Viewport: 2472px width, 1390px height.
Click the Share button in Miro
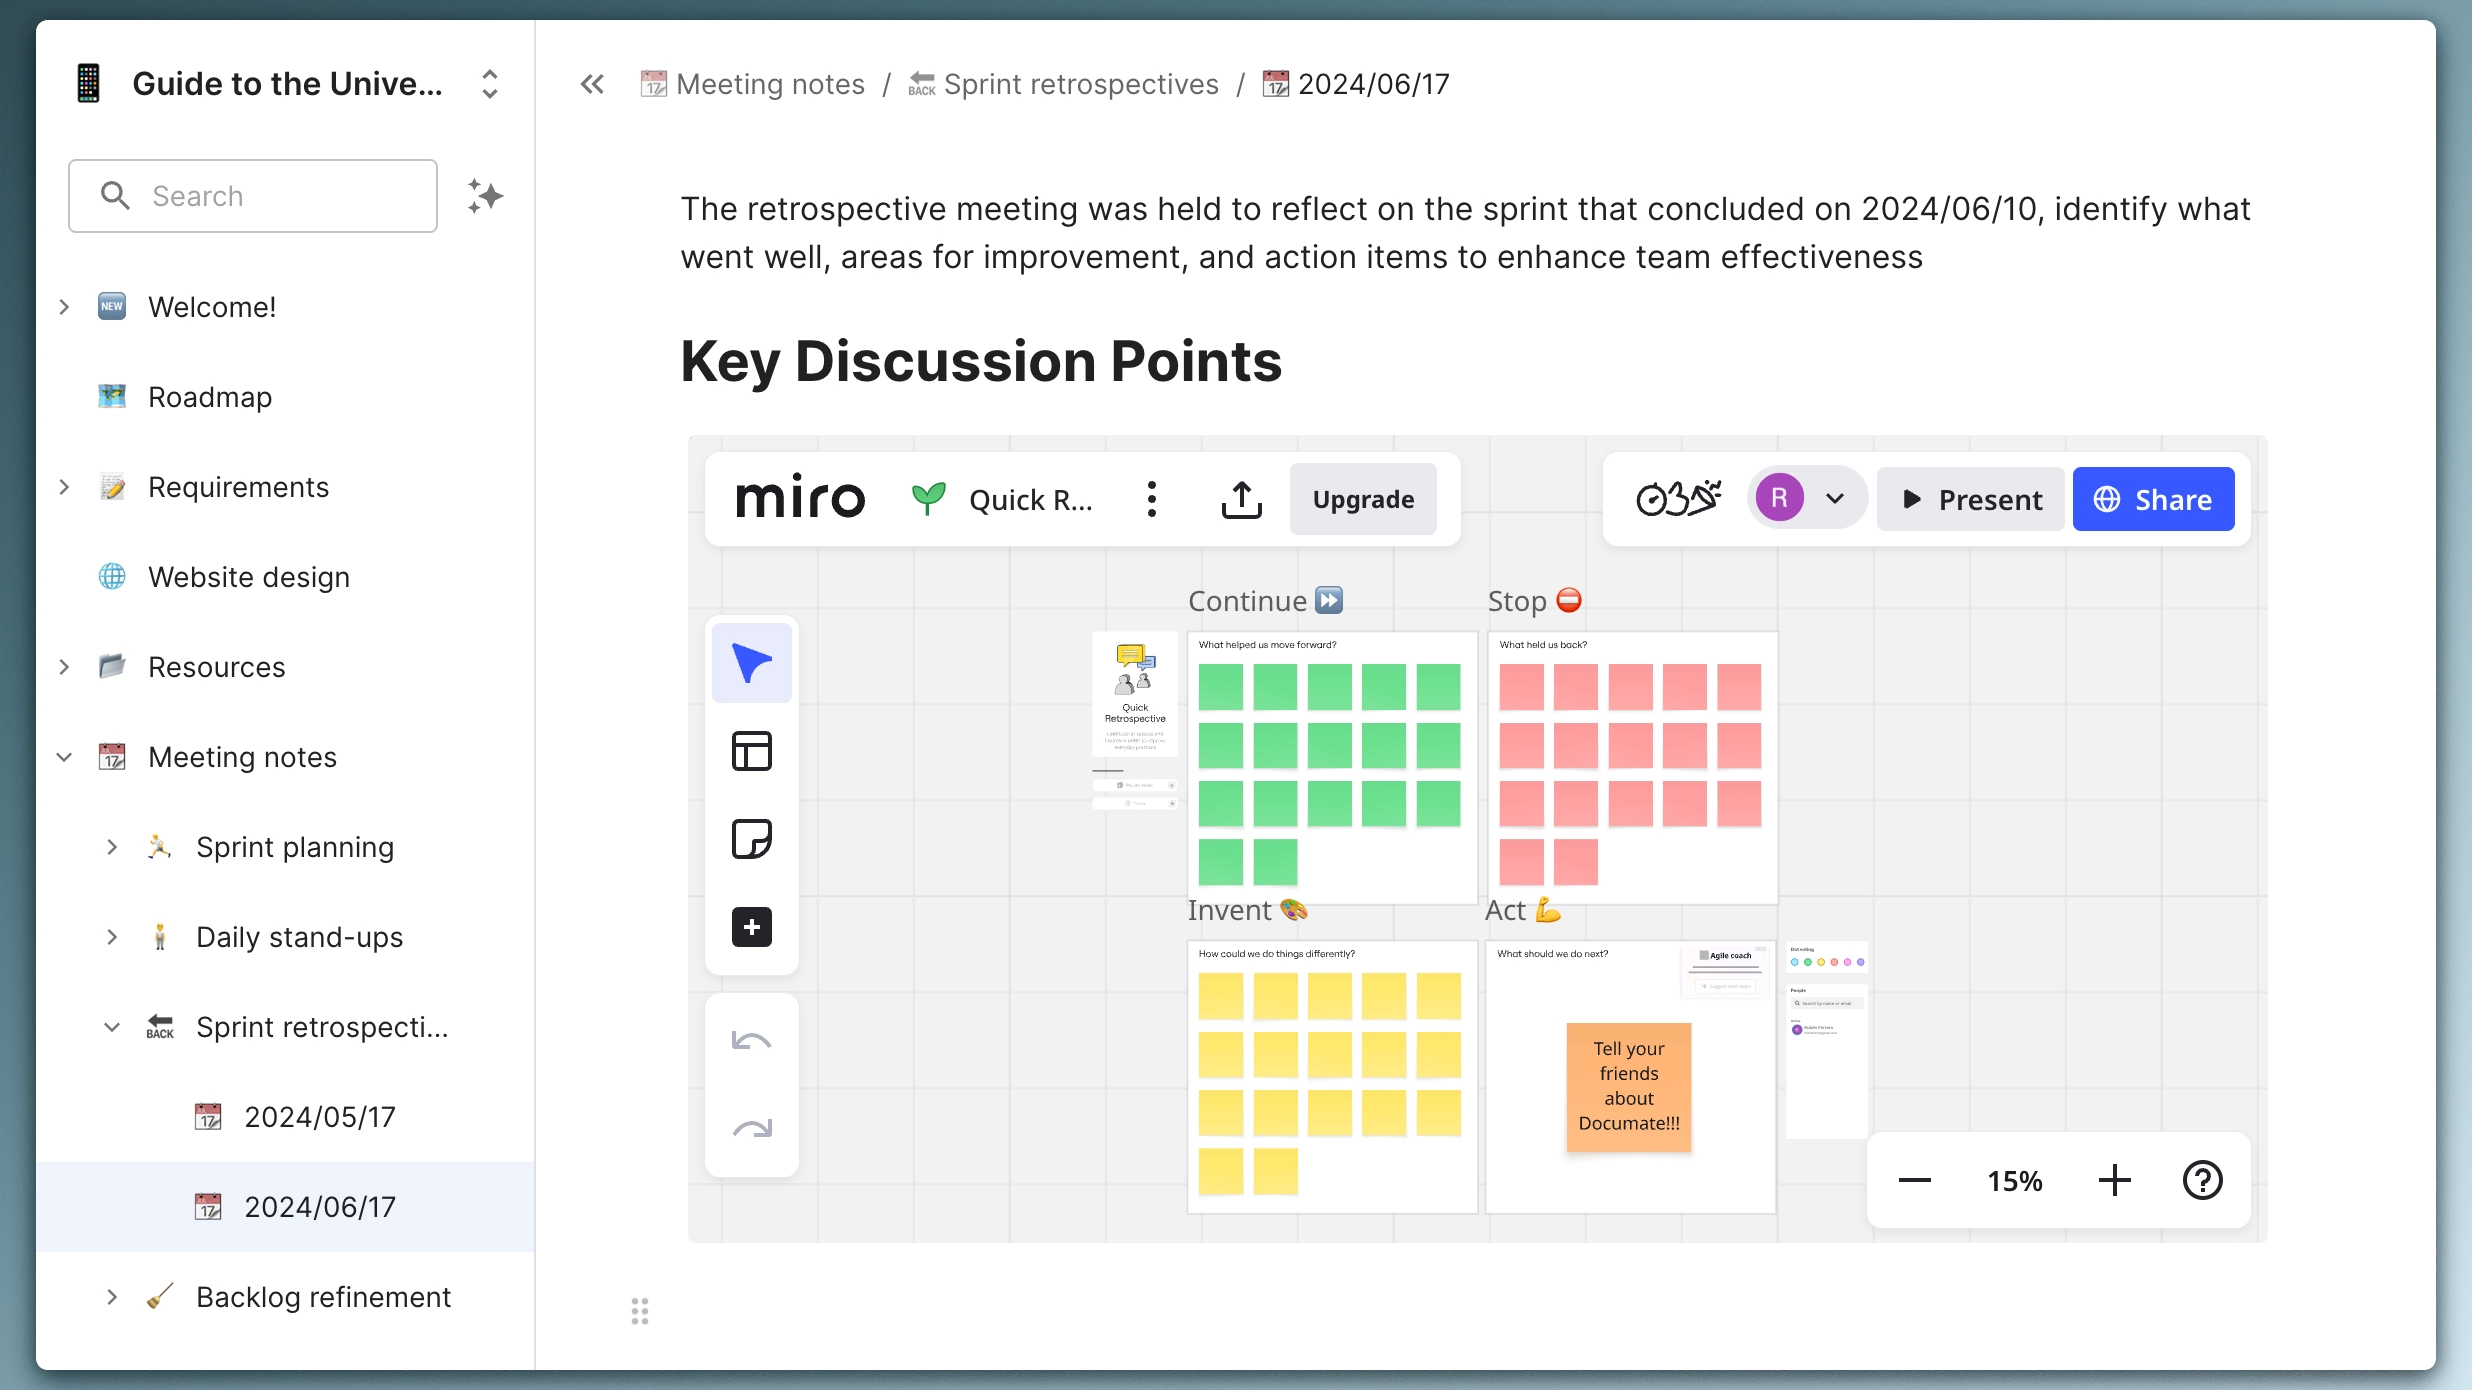(x=2152, y=498)
